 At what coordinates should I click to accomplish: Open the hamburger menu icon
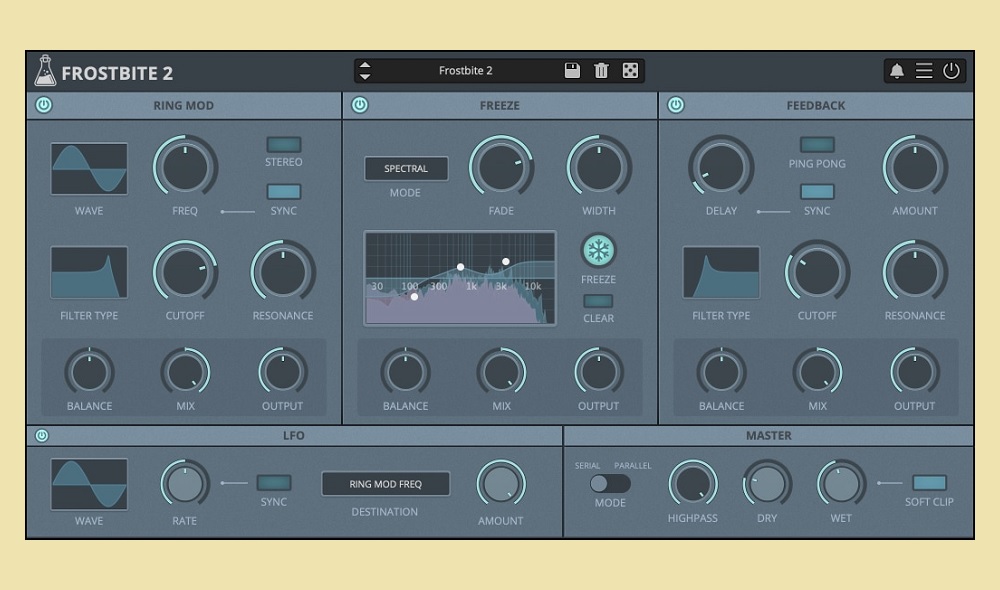924,71
